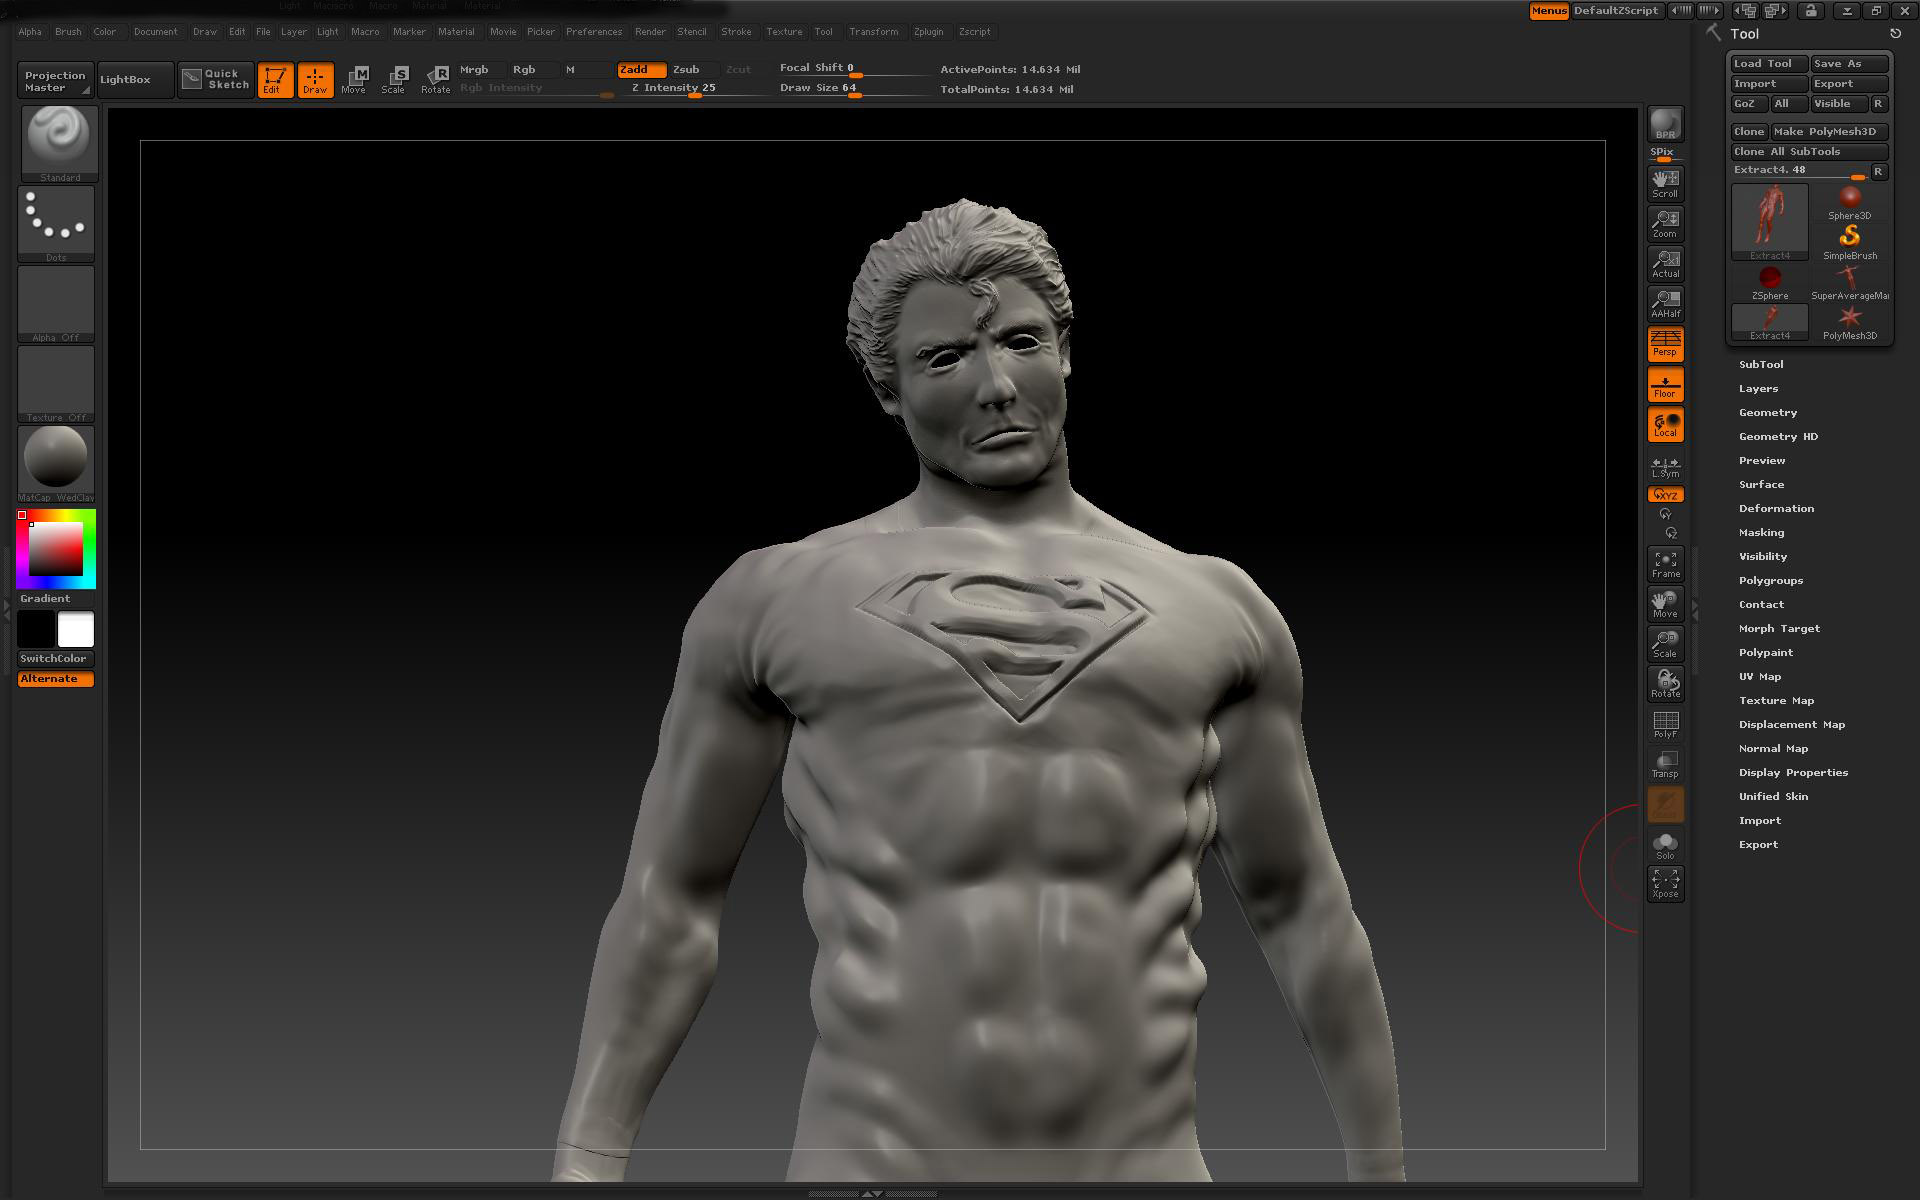Click the right shelf Rotate icon
This screenshot has height=1200, width=1920.
(x=1665, y=684)
